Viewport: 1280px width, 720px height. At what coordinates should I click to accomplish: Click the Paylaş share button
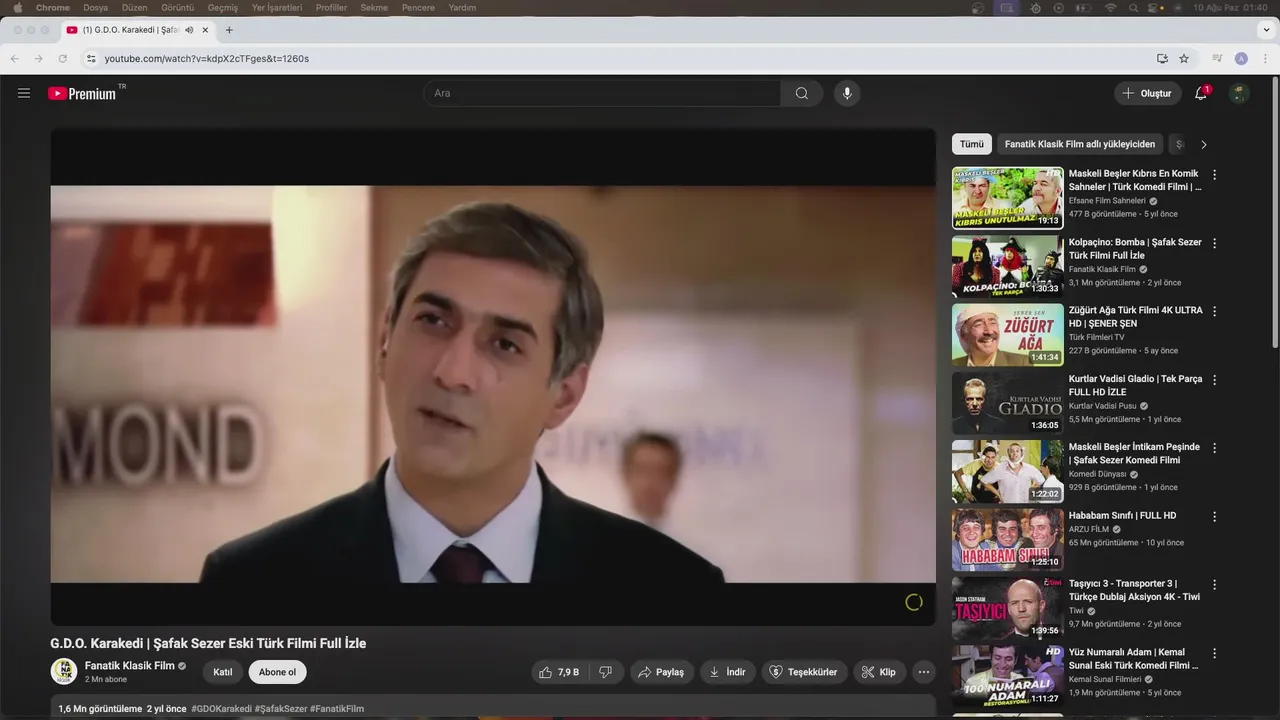[662, 672]
